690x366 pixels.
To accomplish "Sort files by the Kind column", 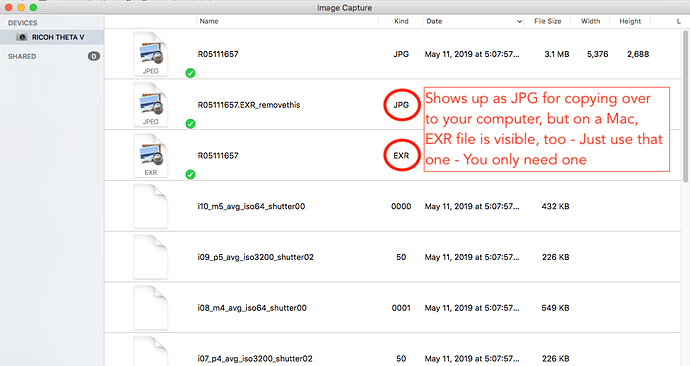I will (401, 21).
